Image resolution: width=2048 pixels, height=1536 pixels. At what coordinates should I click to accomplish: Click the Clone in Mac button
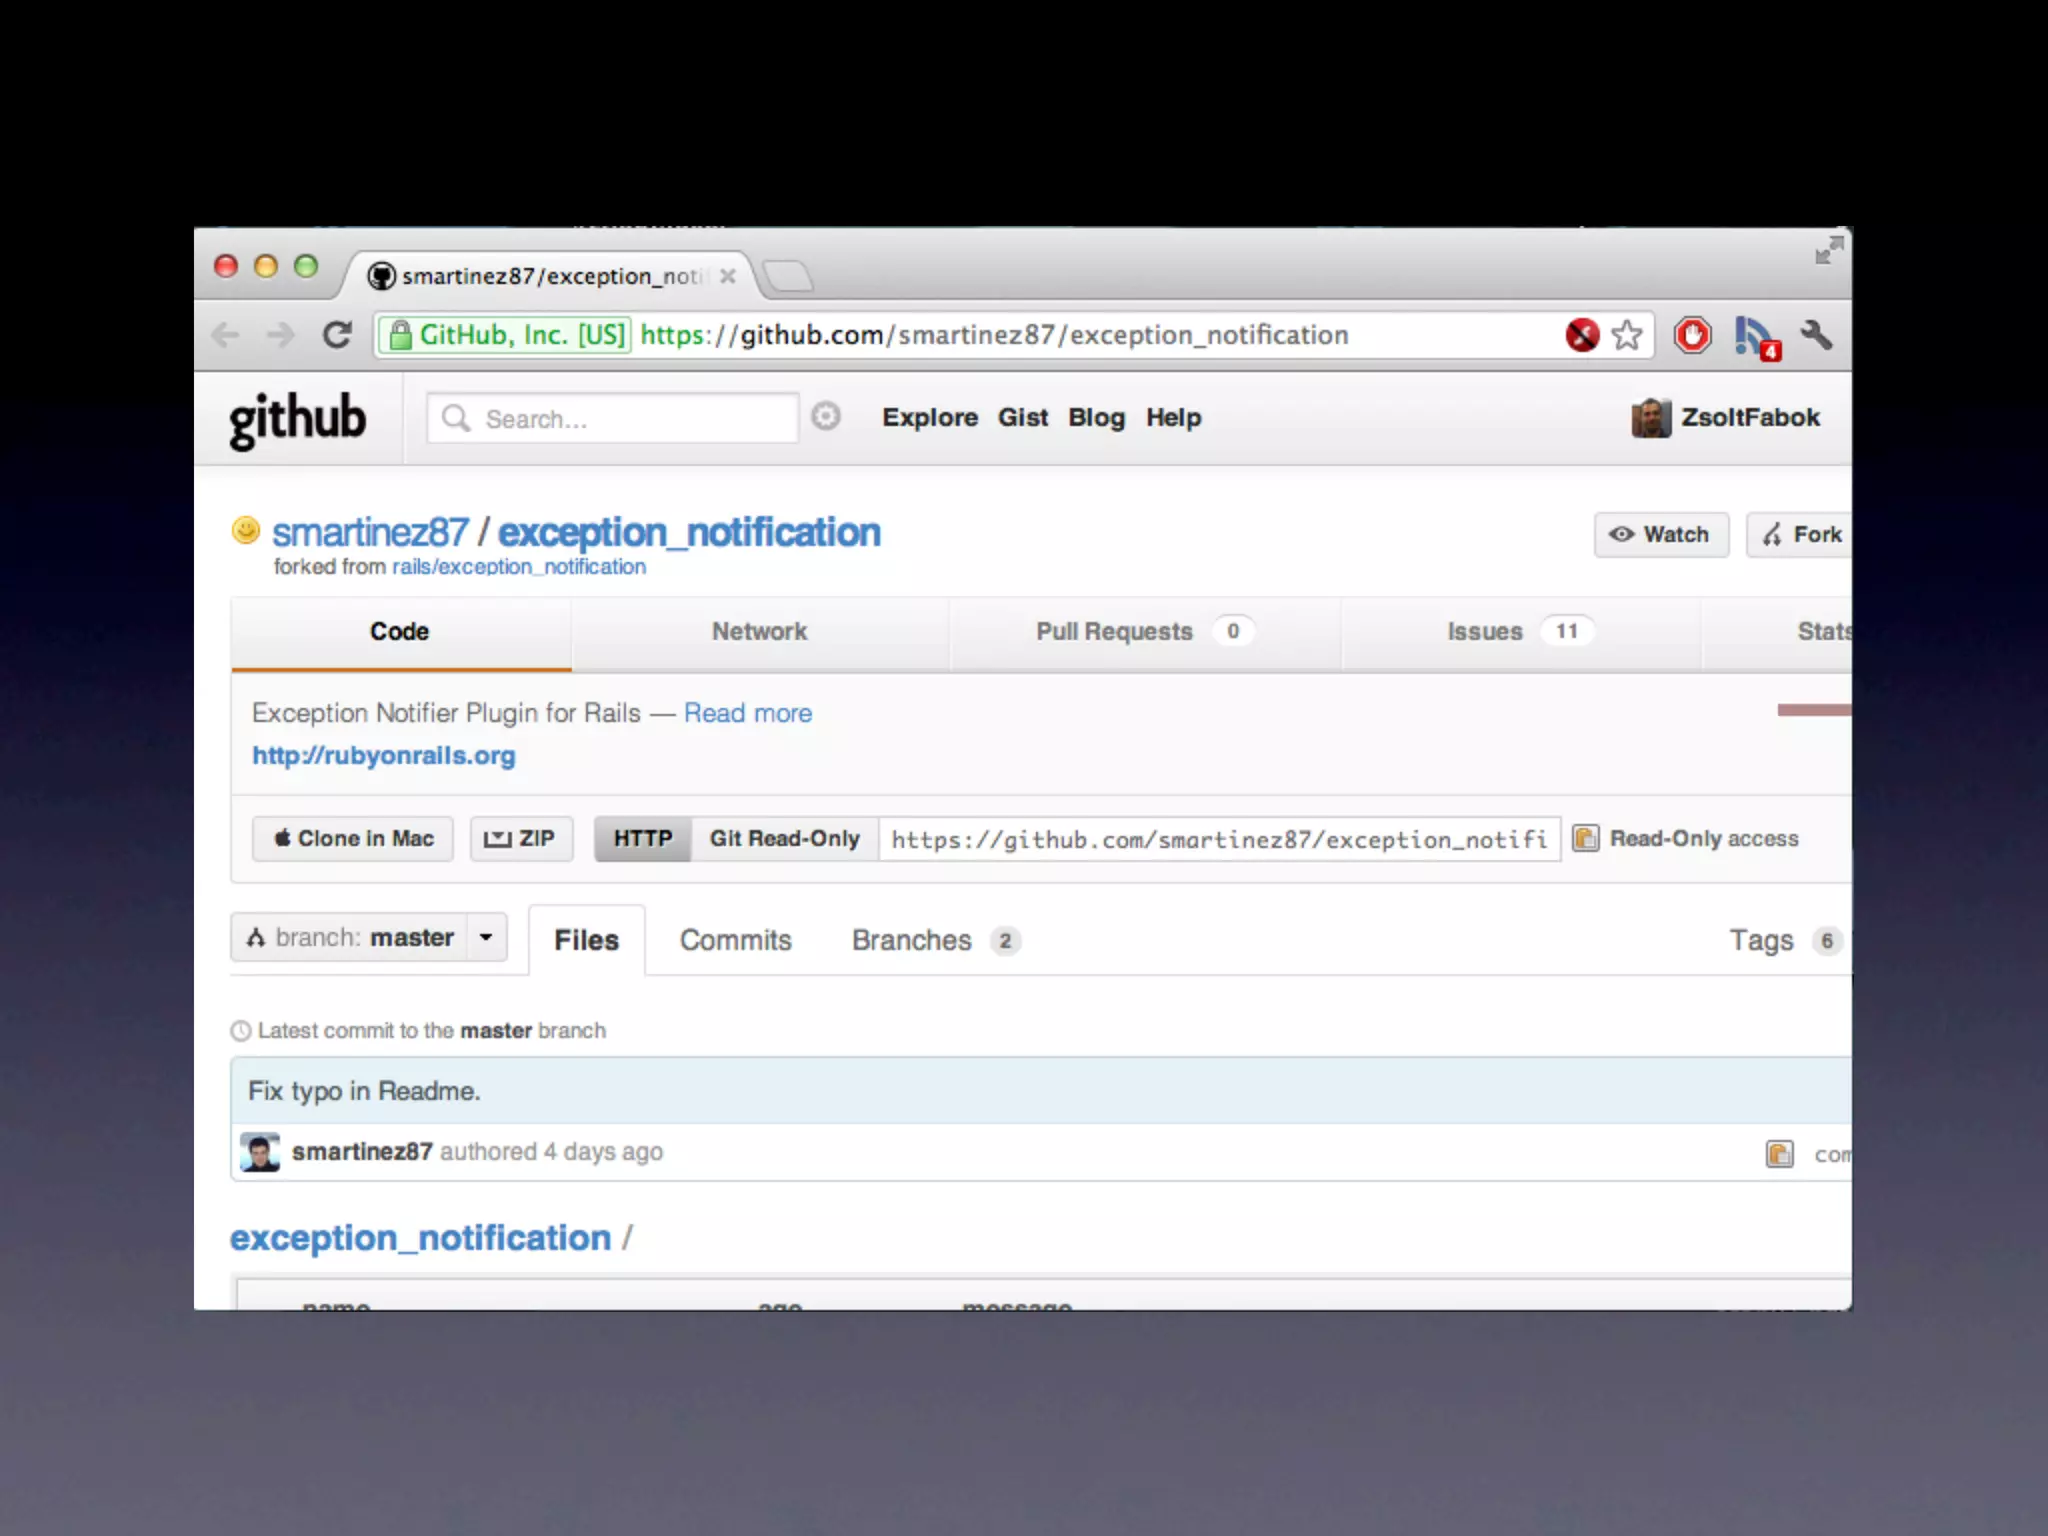[x=353, y=839]
